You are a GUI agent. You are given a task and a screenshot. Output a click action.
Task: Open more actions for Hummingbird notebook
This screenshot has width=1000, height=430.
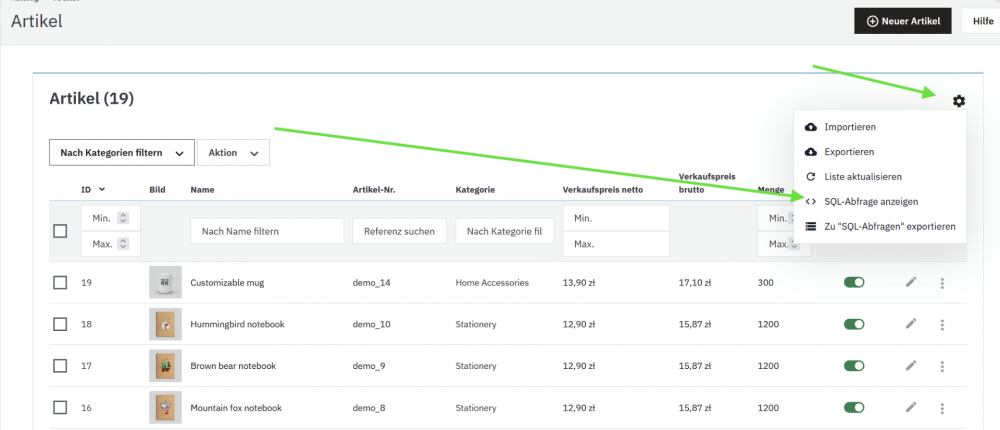coord(942,325)
